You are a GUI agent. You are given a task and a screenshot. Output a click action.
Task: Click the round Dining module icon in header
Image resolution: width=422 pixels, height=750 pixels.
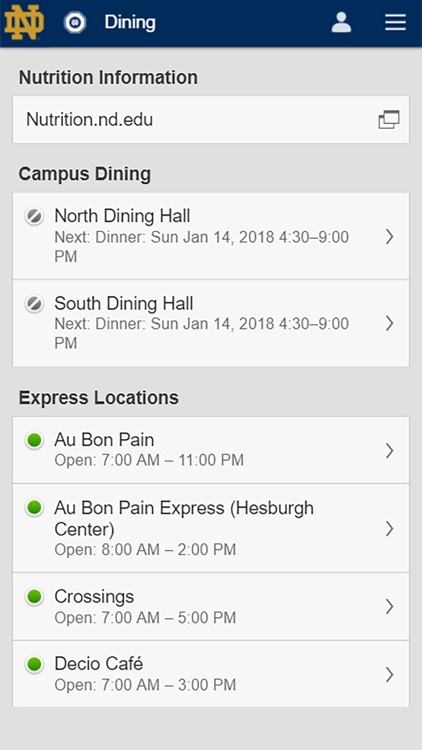pyautogui.click(x=75, y=22)
